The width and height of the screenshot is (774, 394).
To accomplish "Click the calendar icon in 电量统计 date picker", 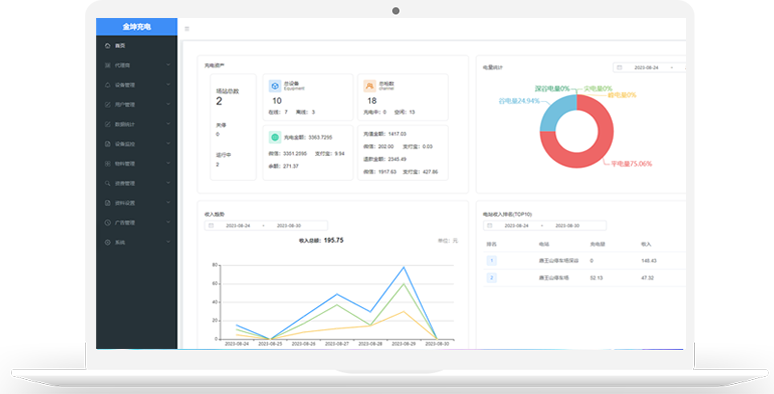I will coord(619,67).
